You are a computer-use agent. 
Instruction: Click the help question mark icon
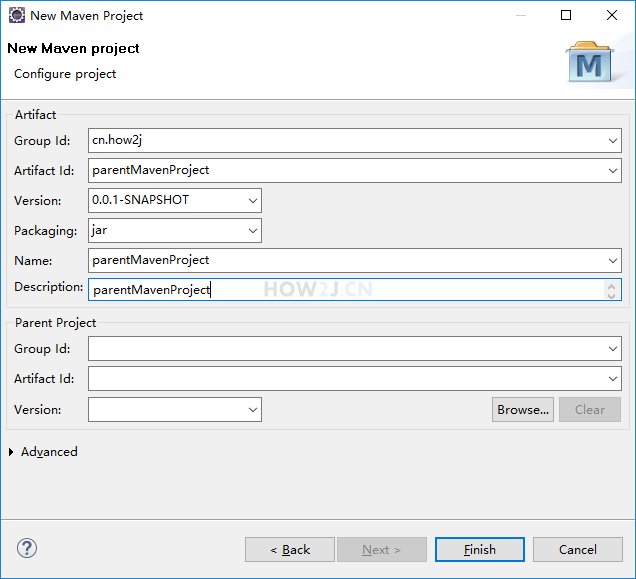27,548
